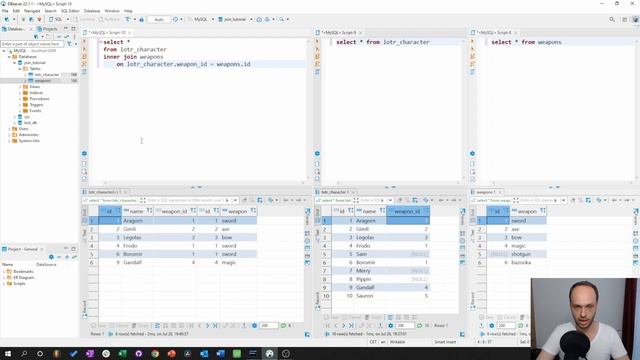The width and height of the screenshot is (640, 360).
Task: Open the MySQL active connection selector
Action: coord(200,19)
